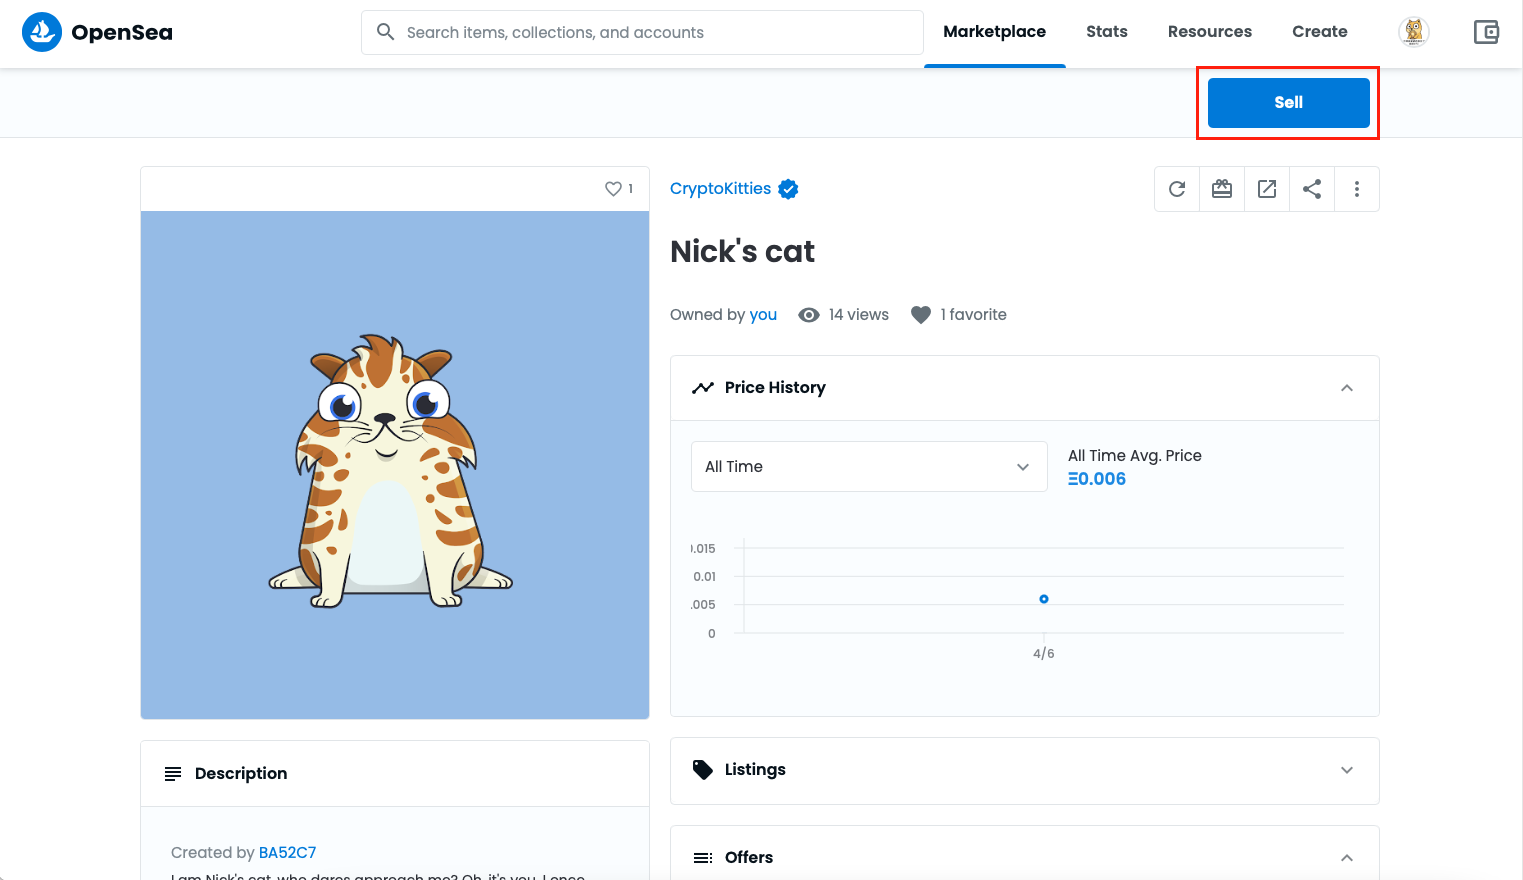Image resolution: width=1523 pixels, height=880 pixels.
Task: Click the share icon
Action: coord(1312,189)
